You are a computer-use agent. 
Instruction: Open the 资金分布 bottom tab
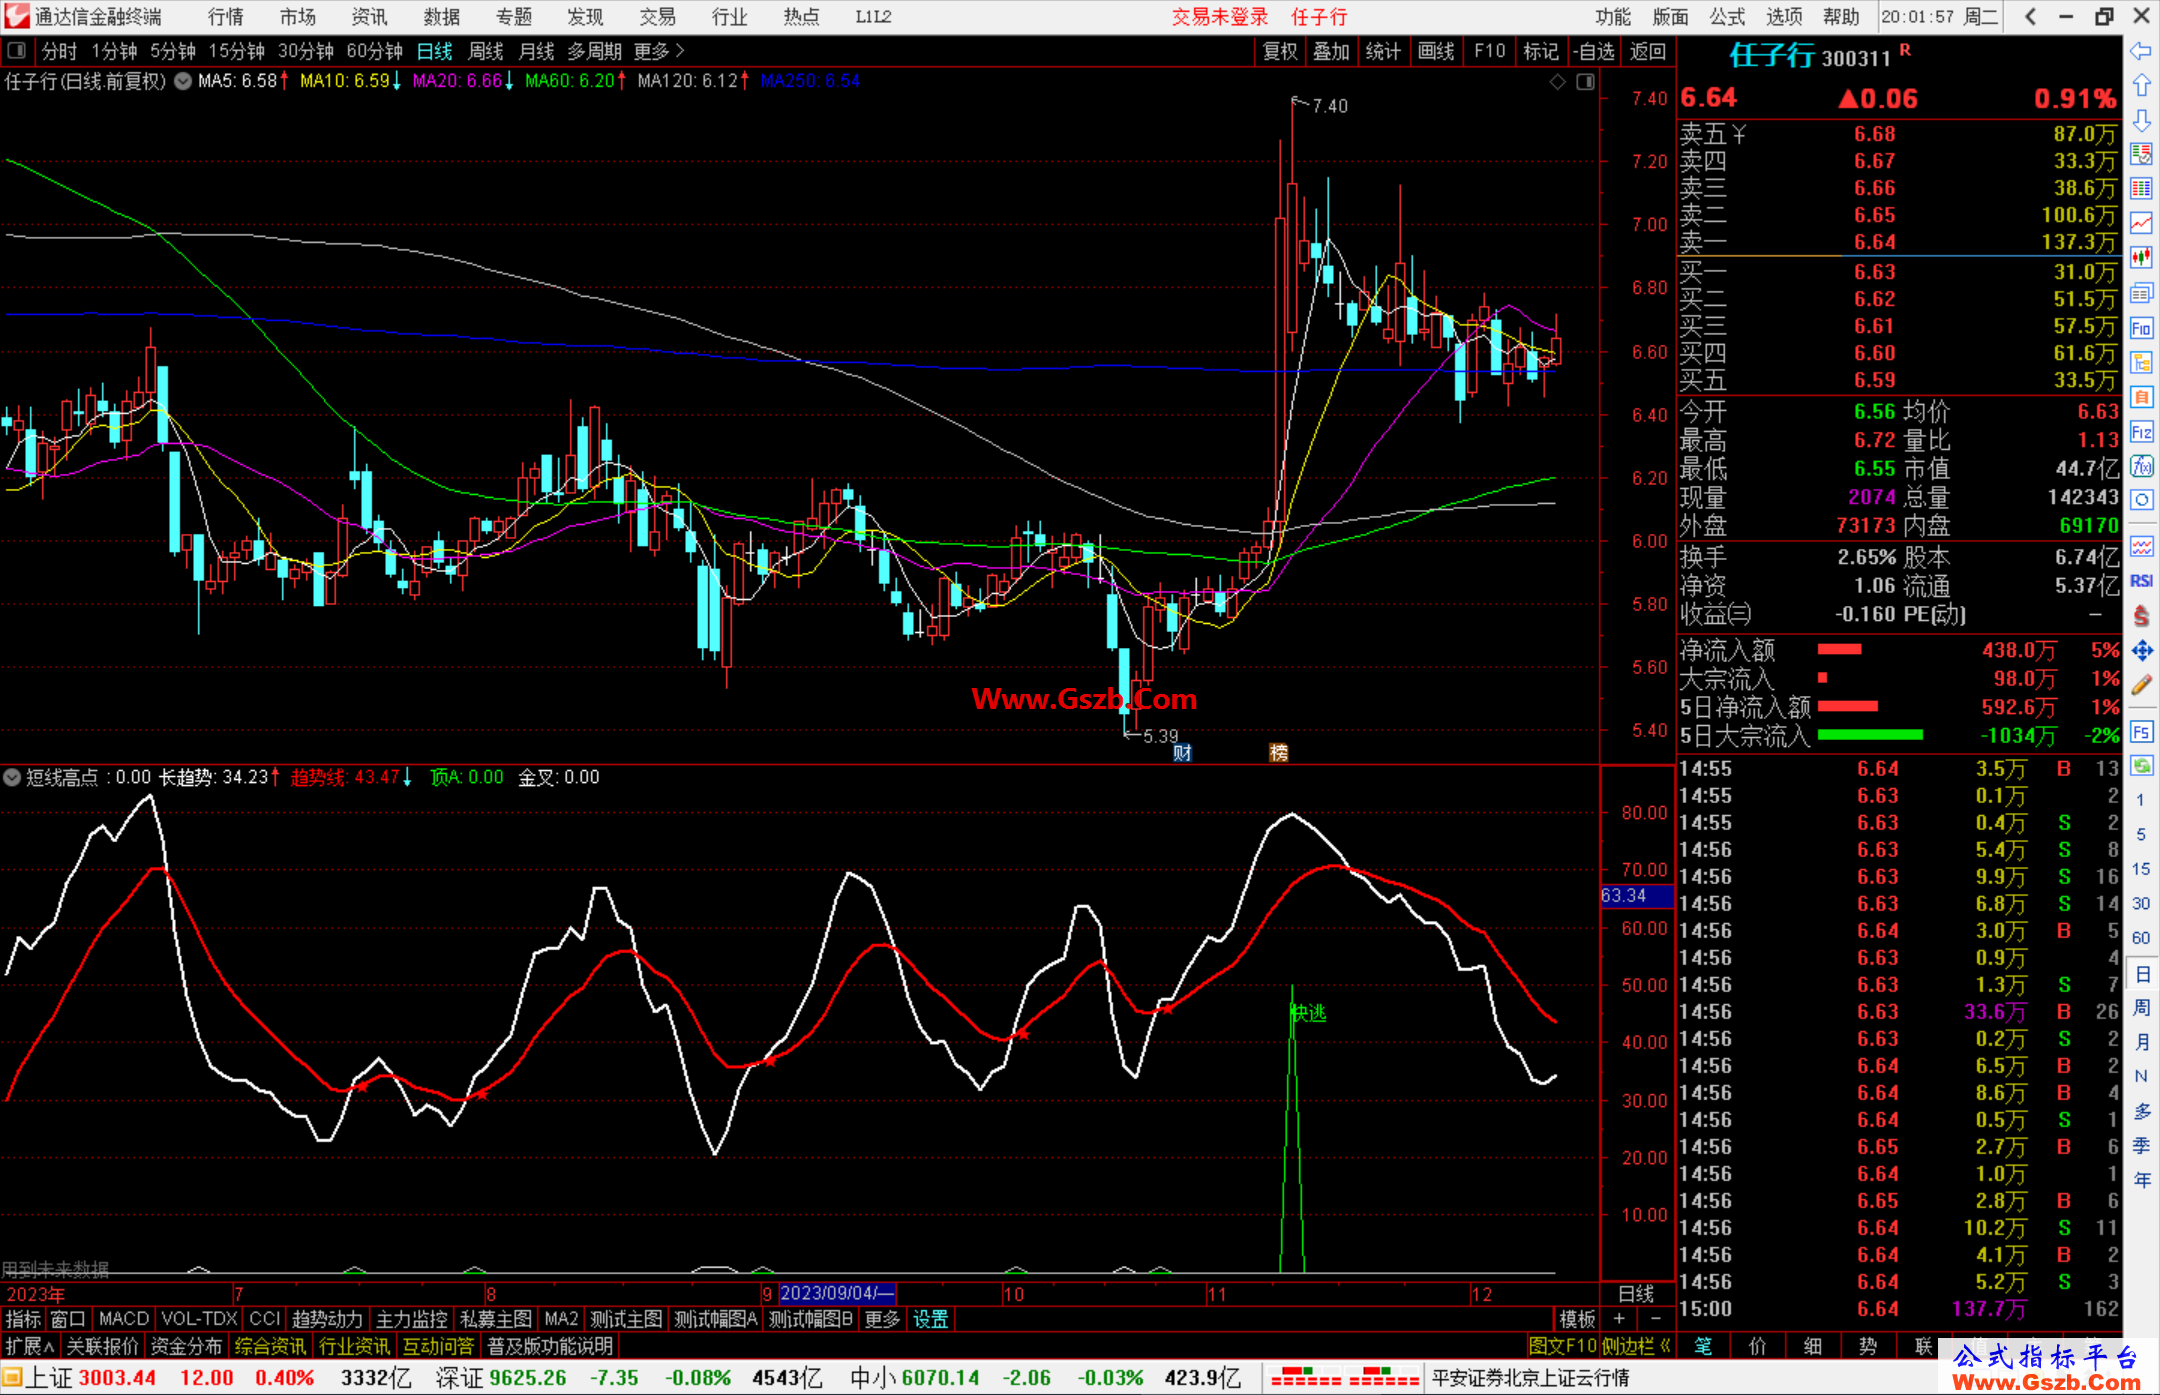tap(186, 1346)
